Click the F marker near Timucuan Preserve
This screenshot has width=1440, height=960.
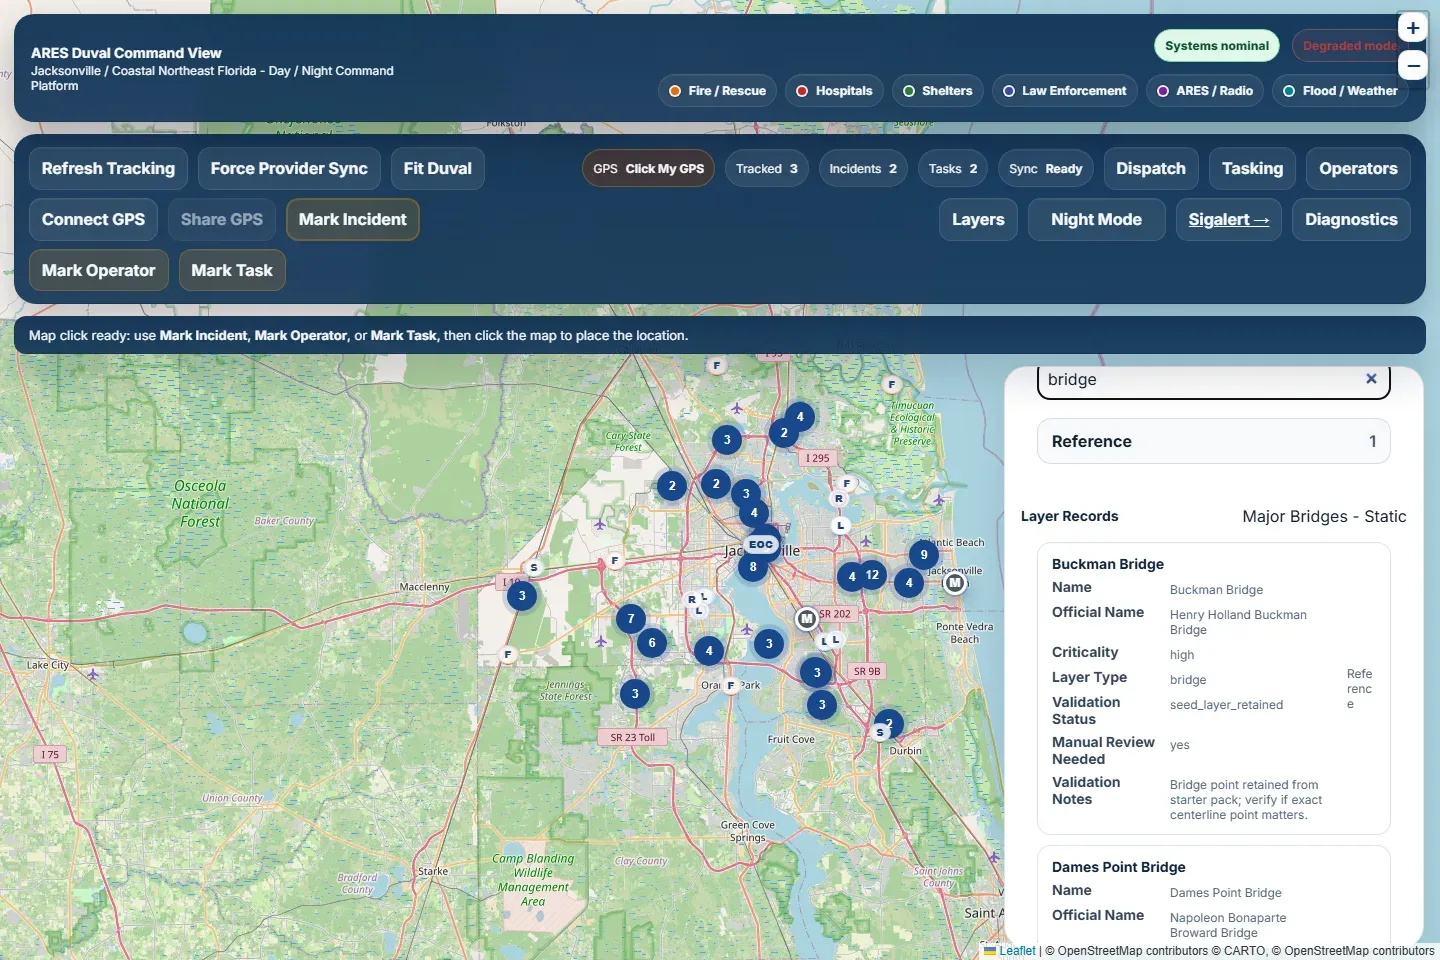pos(892,384)
